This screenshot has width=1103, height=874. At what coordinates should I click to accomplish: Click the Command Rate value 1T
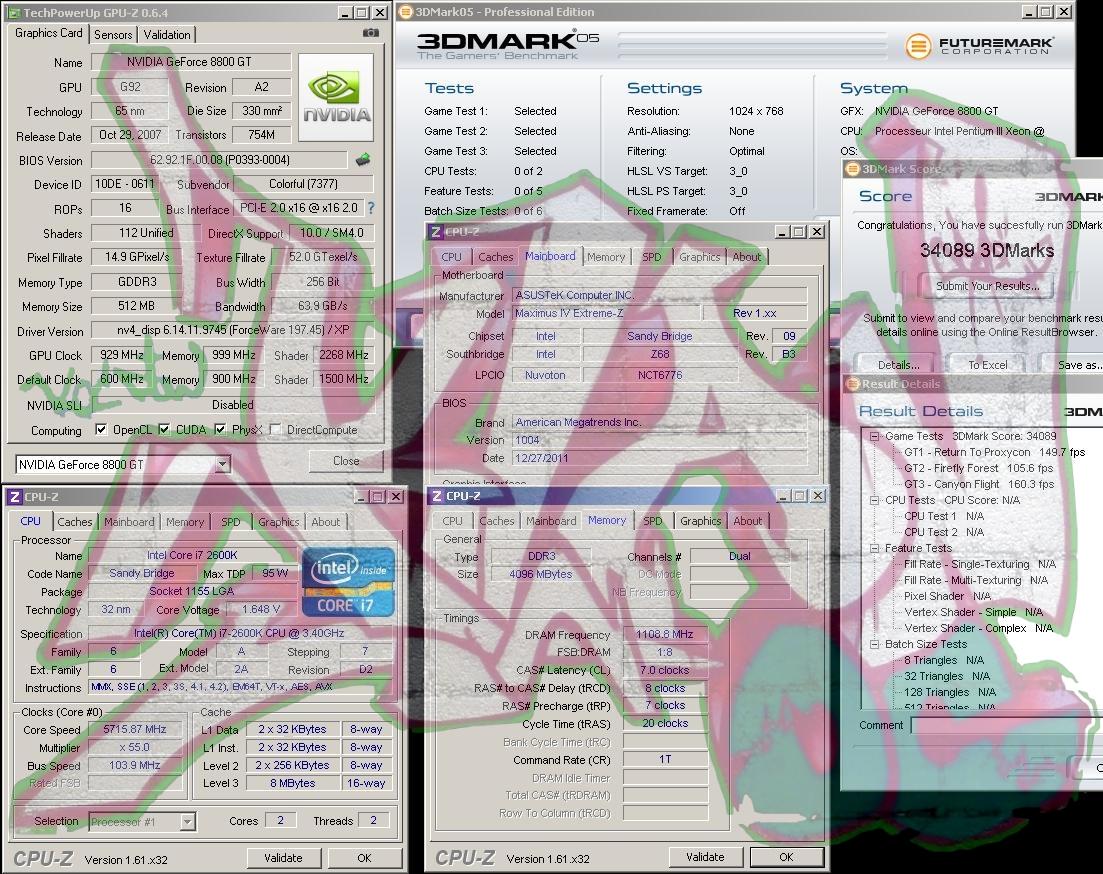pyautogui.click(x=665, y=759)
